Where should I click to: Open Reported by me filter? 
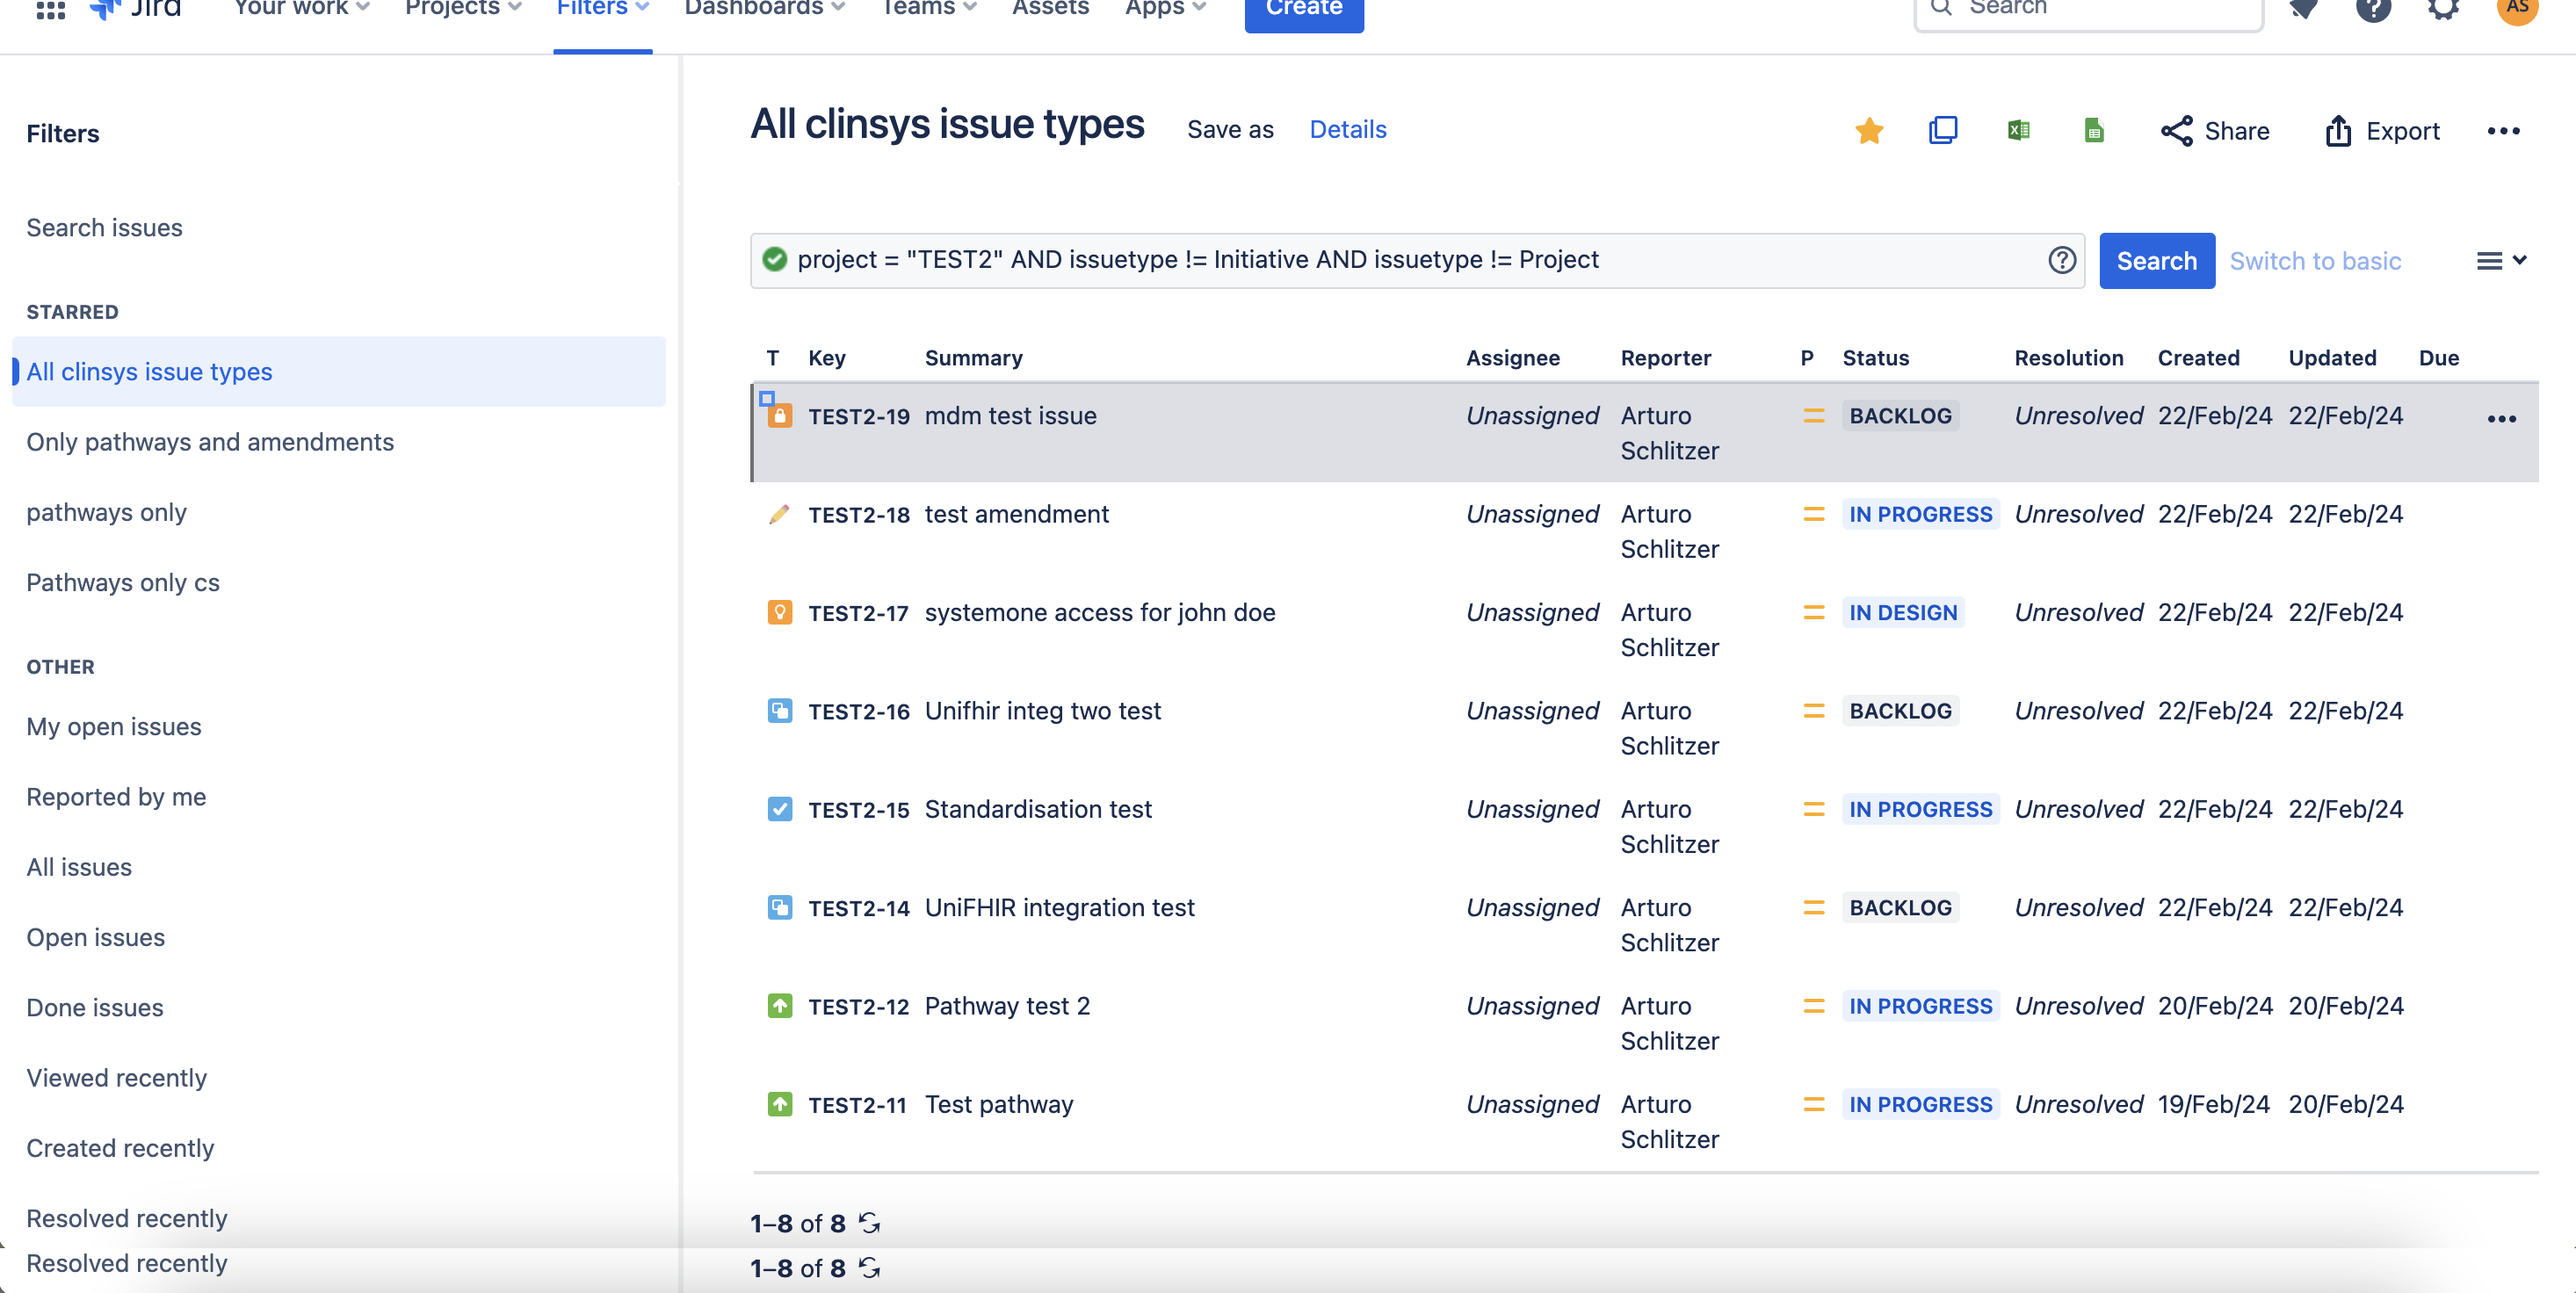[x=116, y=797]
